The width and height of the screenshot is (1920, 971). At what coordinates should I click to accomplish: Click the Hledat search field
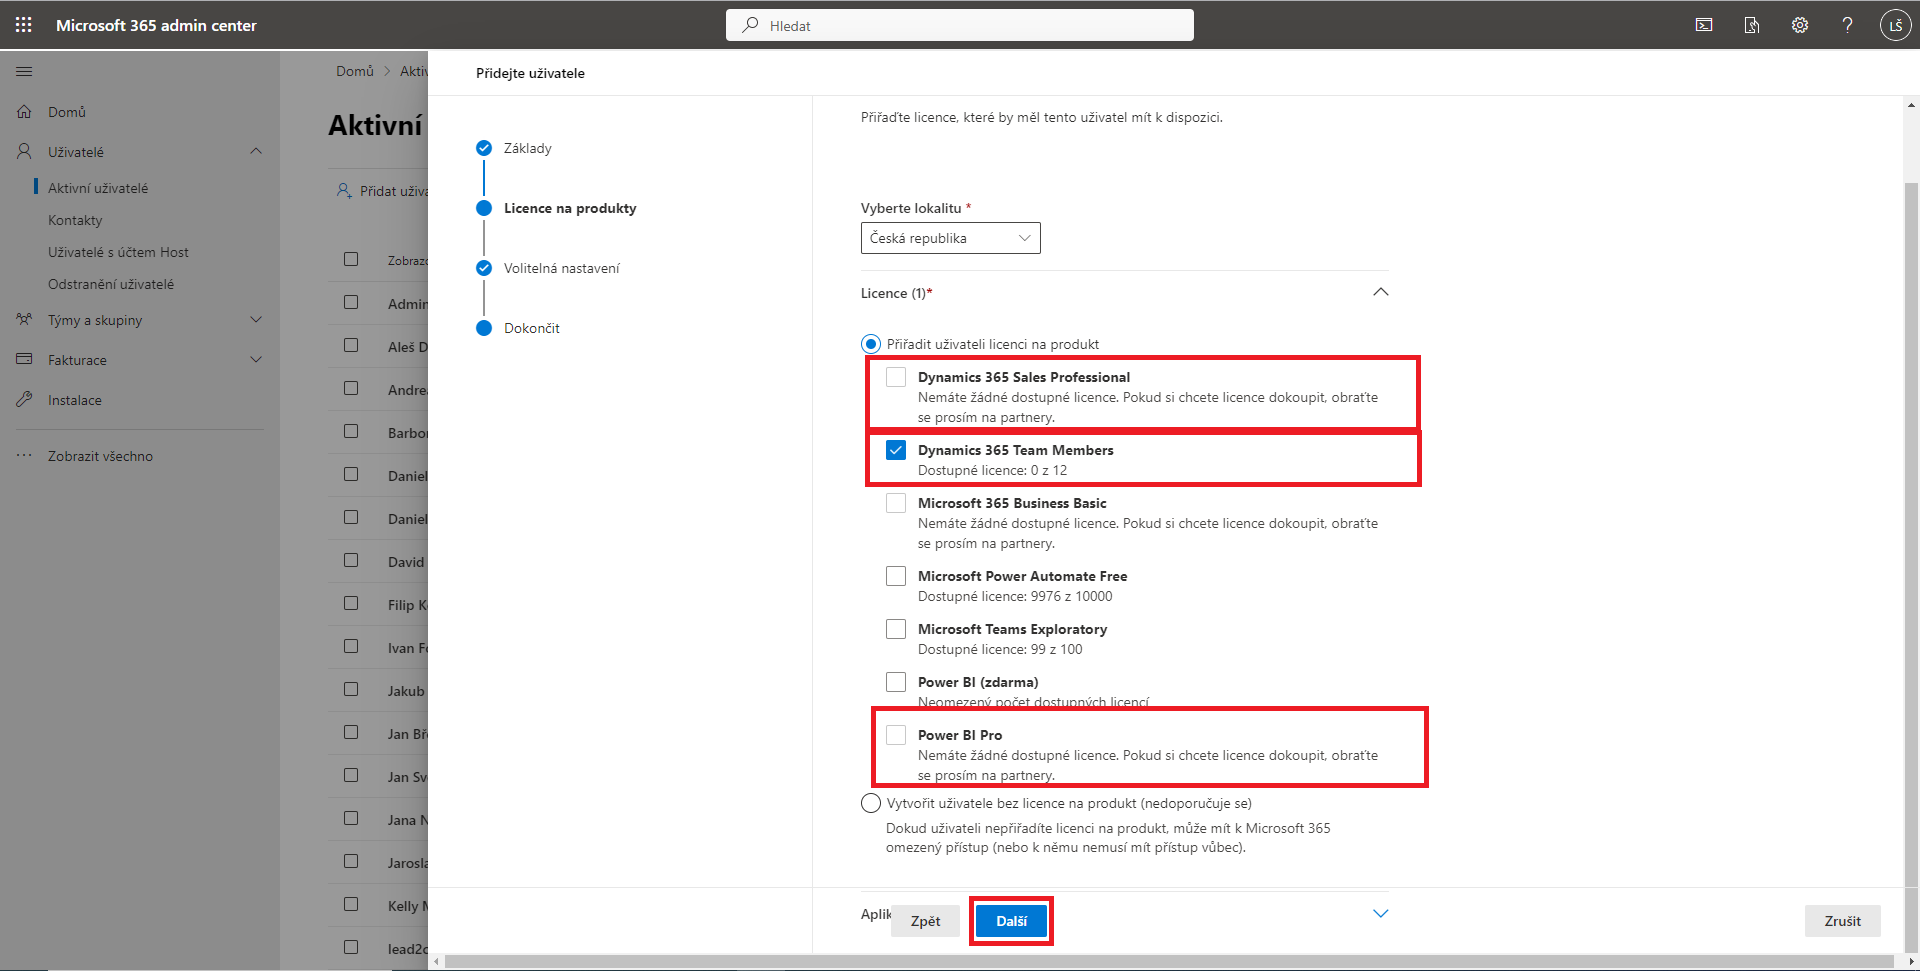[x=960, y=25]
